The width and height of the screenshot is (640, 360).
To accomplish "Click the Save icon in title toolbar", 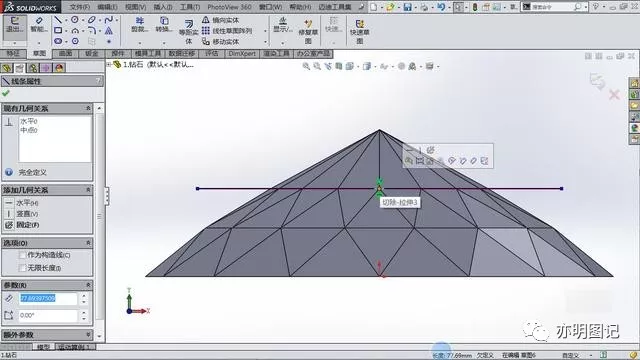I will (x=407, y=7).
